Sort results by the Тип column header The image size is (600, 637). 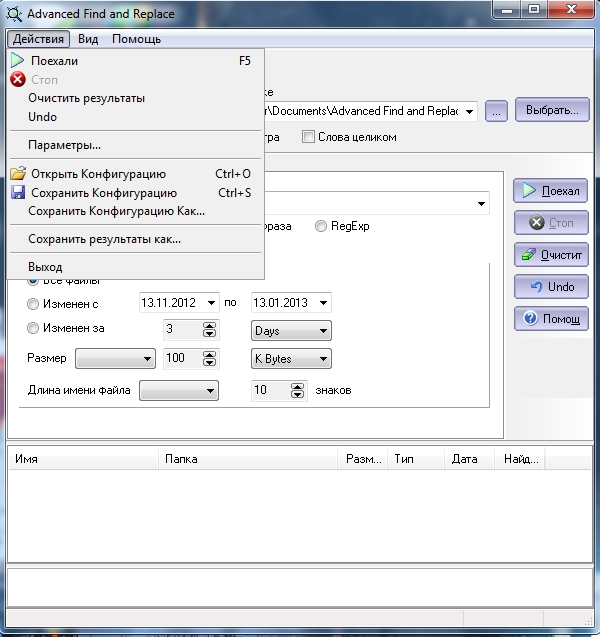(416, 459)
